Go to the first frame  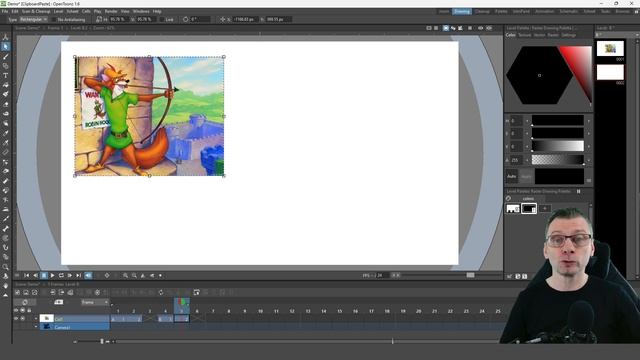pyautogui.click(x=27, y=276)
